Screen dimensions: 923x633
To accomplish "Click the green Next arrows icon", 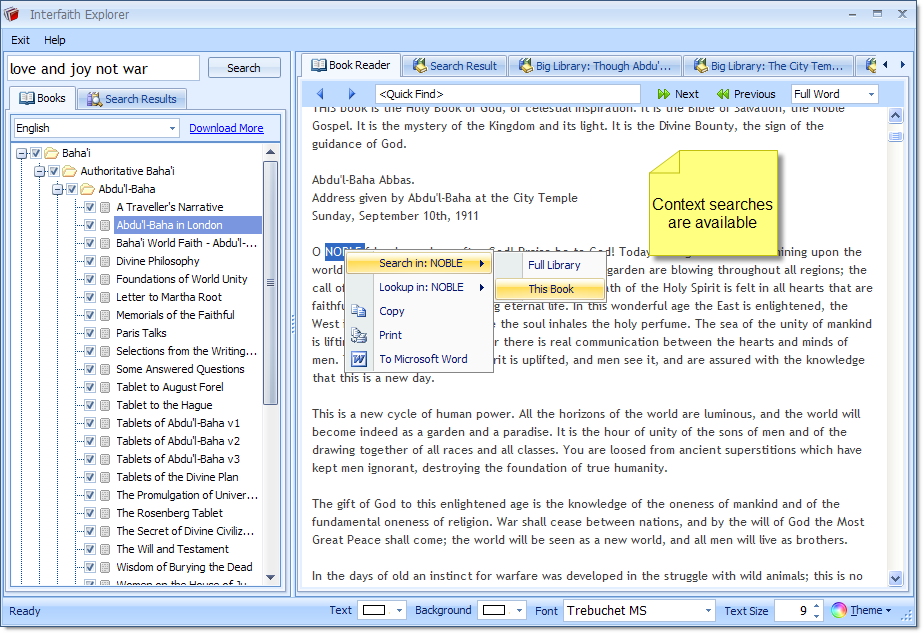I will coord(663,94).
